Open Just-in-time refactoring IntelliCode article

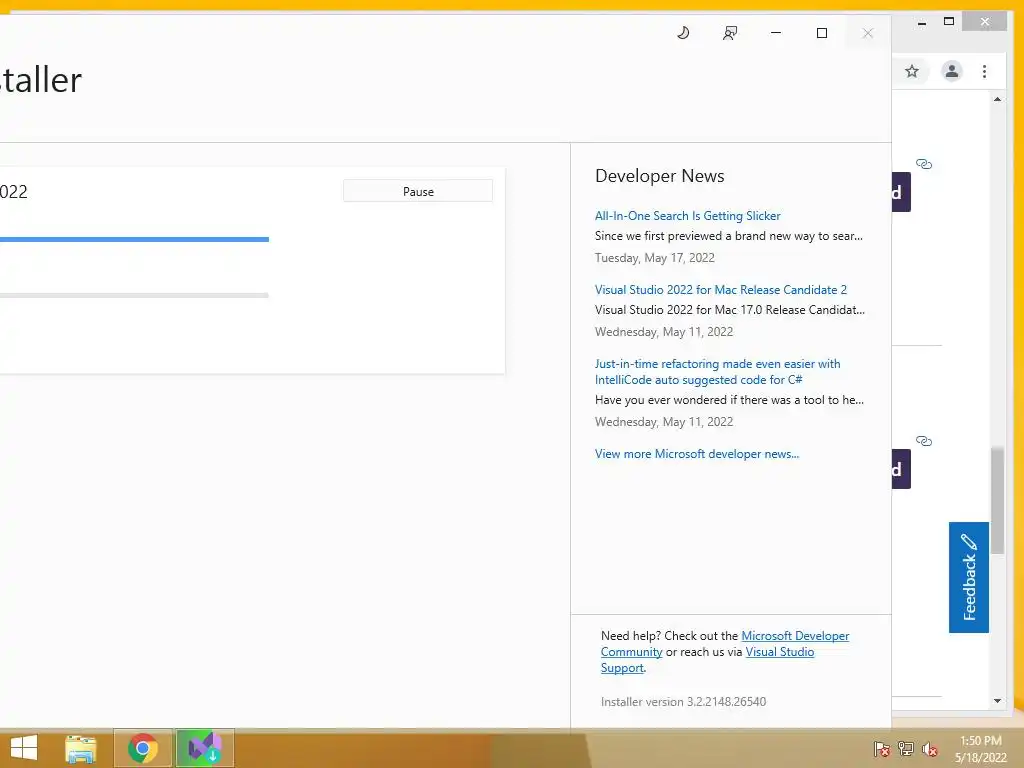717,372
